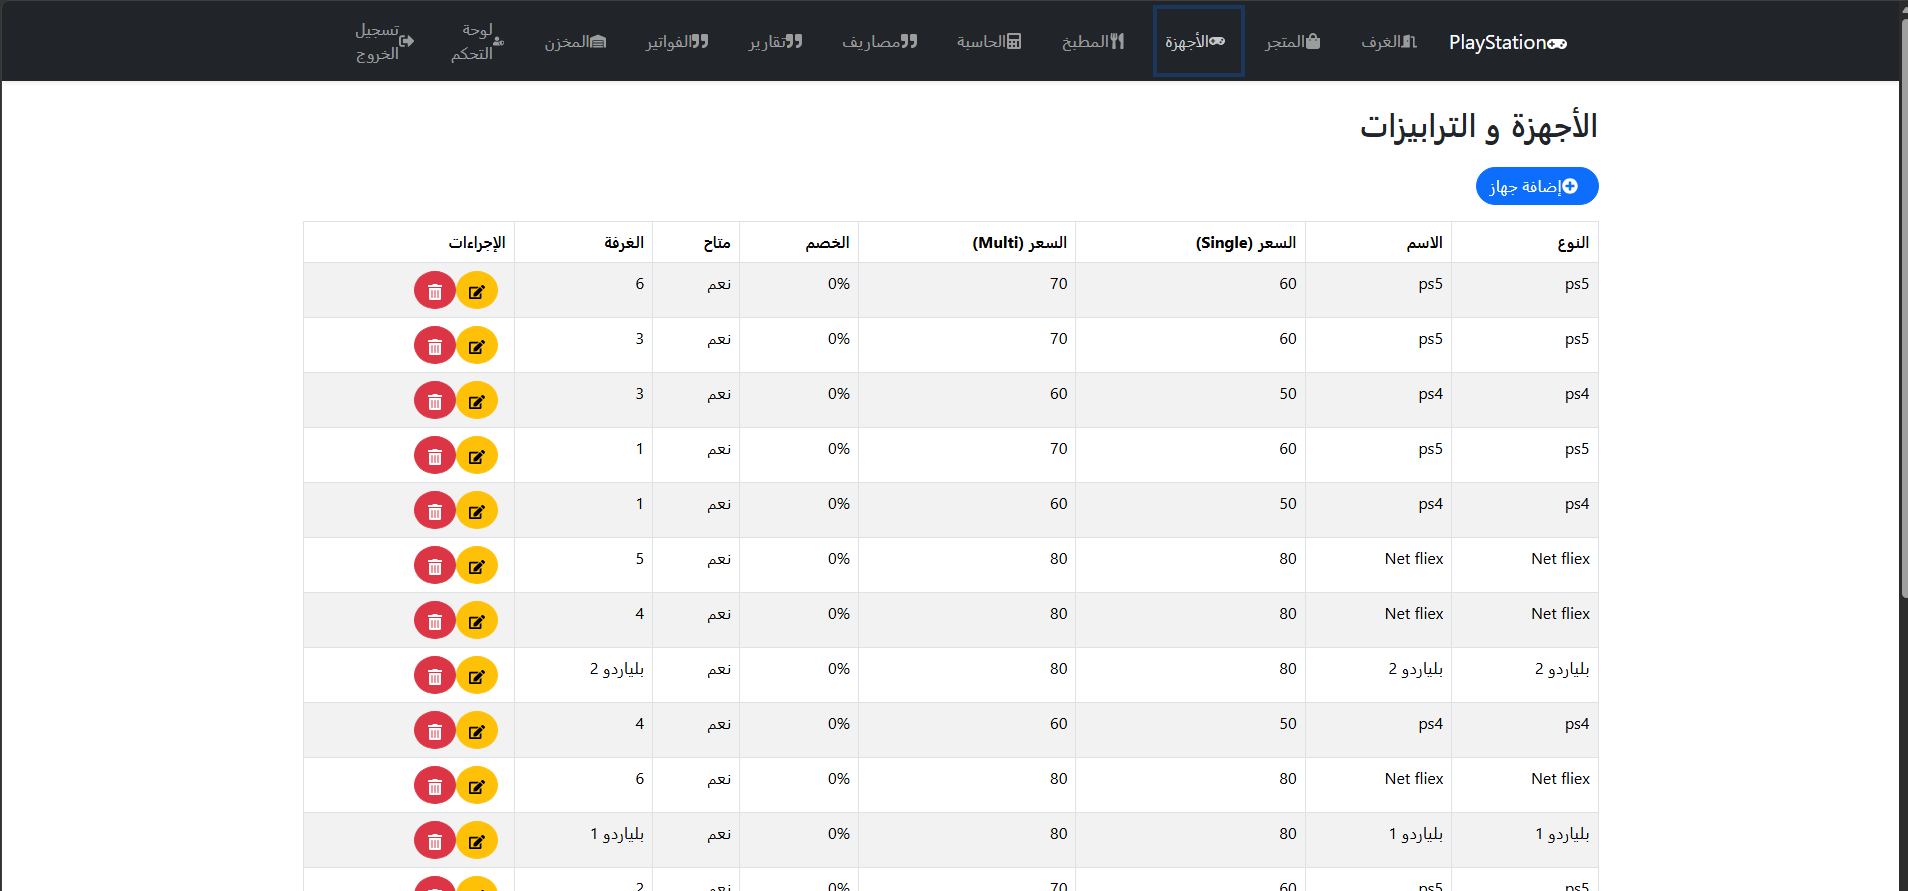1908x891 pixels.
Task: Open the الحاسبة calculator page
Action: (x=989, y=41)
